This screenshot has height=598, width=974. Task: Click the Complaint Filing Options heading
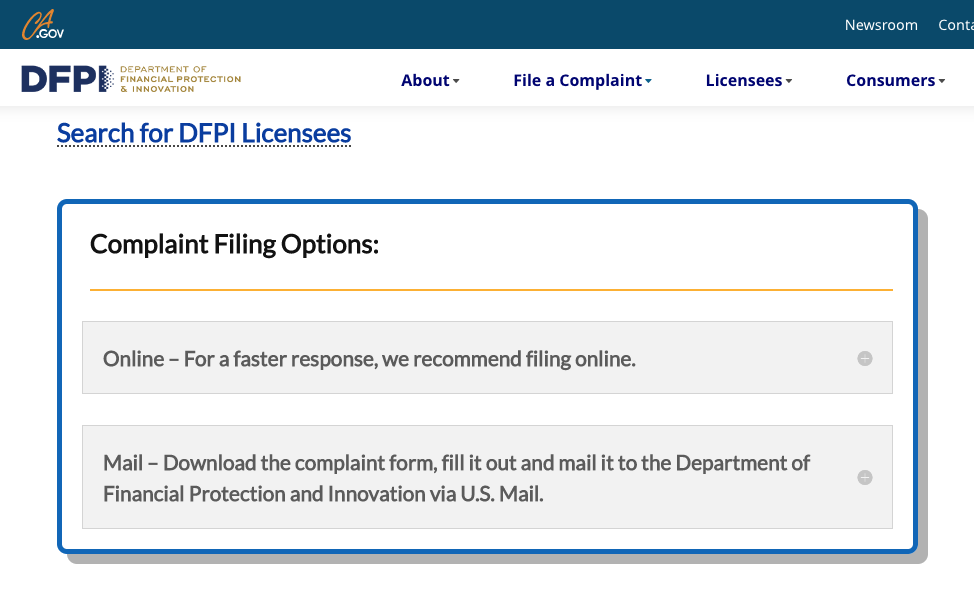pyautogui.click(x=234, y=245)
